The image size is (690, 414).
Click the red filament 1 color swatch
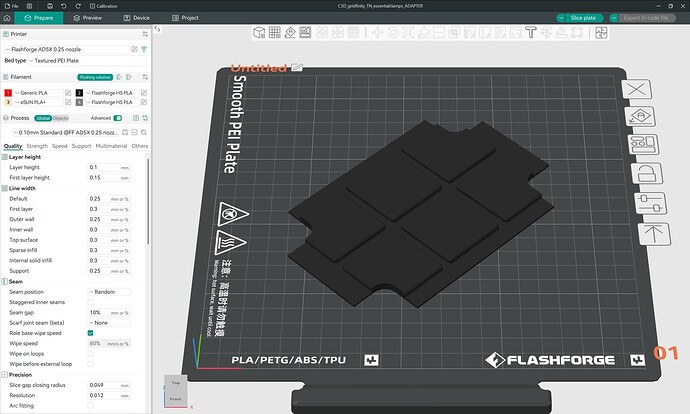tap(8, 93)
